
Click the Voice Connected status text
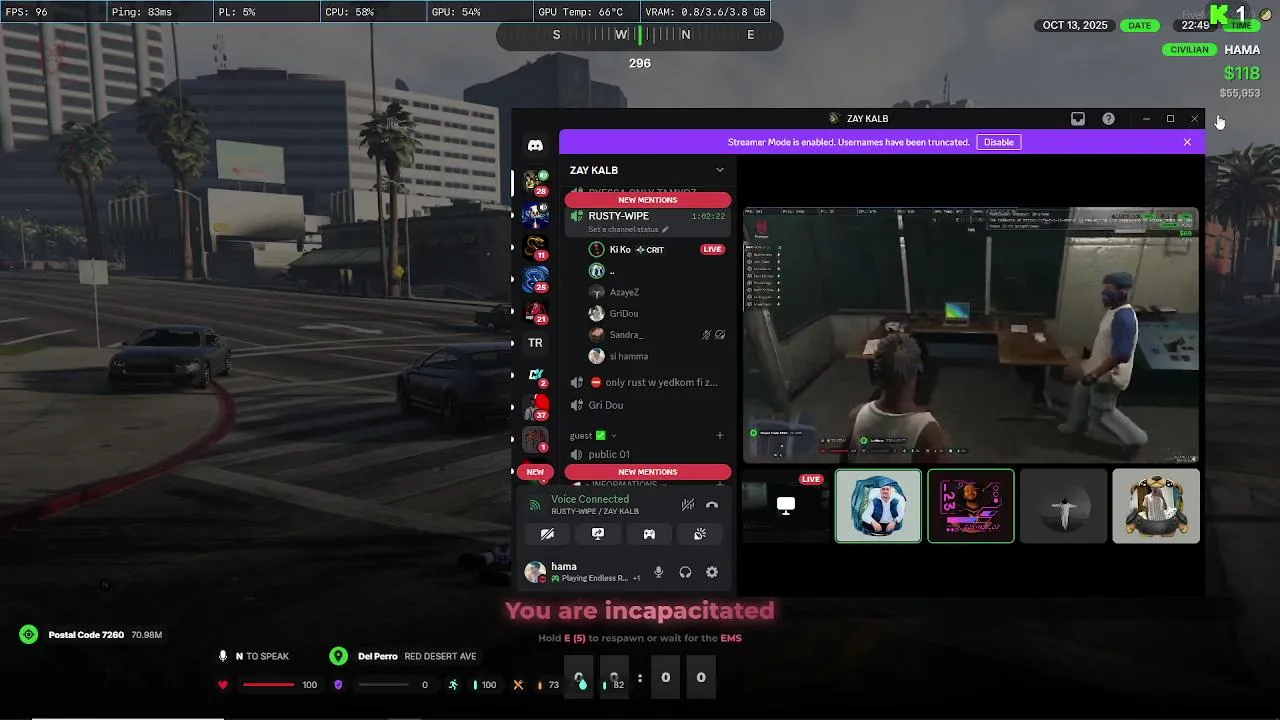590,499
